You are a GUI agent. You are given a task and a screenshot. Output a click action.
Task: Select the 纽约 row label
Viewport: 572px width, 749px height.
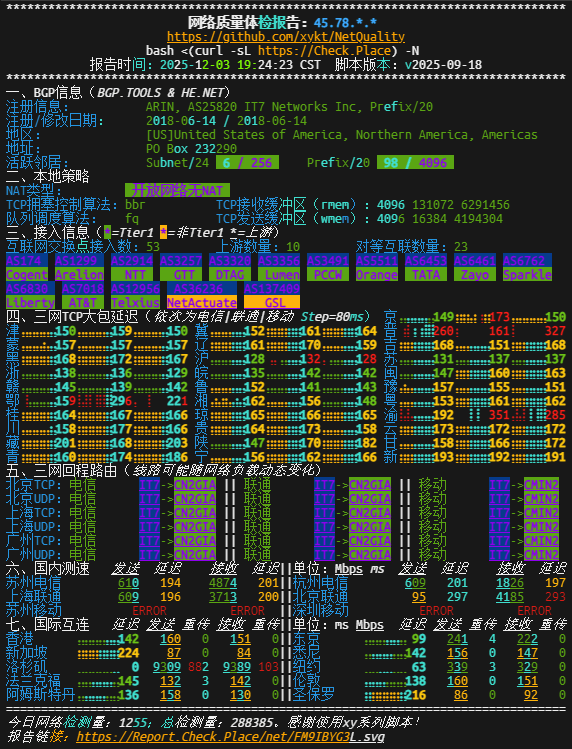point(307,667)
